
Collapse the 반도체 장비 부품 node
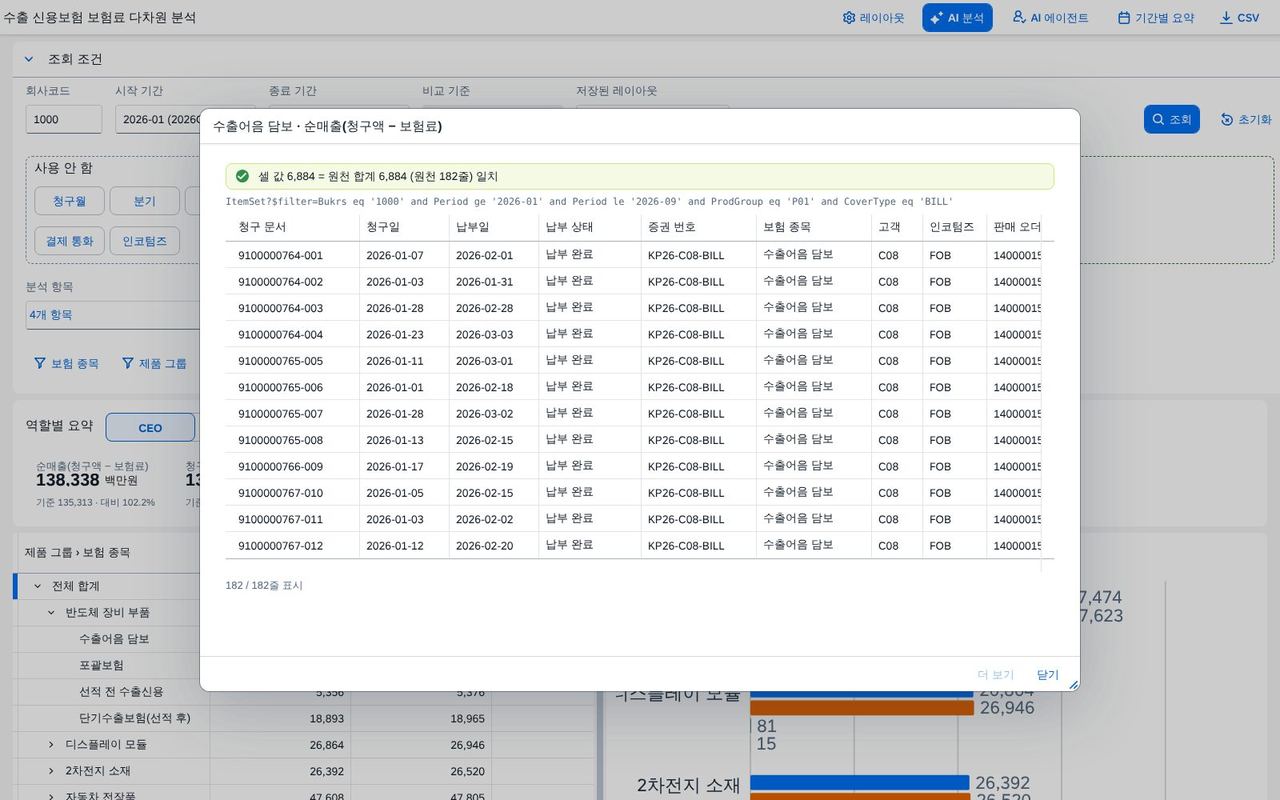coord(52,612)
